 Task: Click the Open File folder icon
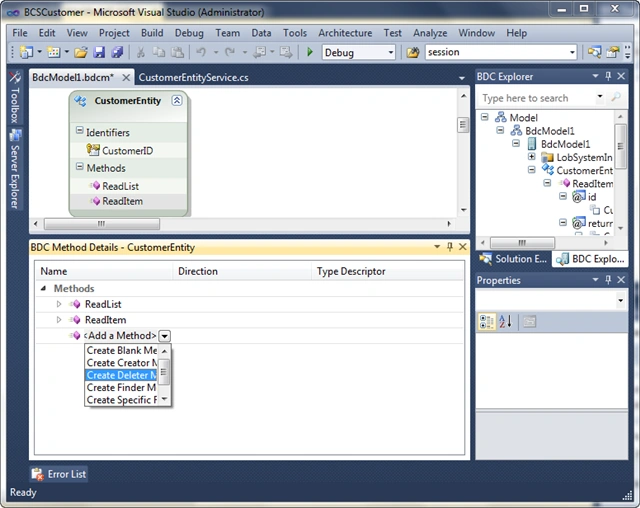(x=81, y=52)
